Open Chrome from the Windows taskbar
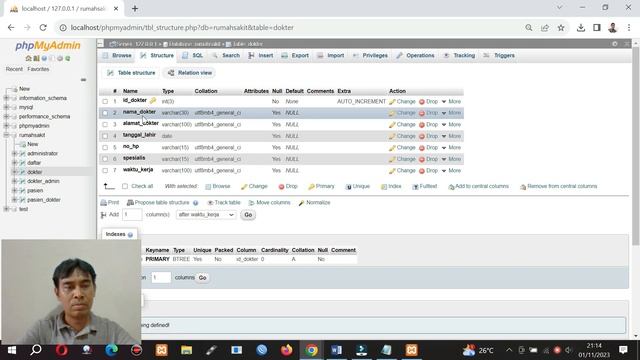The image size is (640, 360). pyautogui.click(x=311, y=350)
